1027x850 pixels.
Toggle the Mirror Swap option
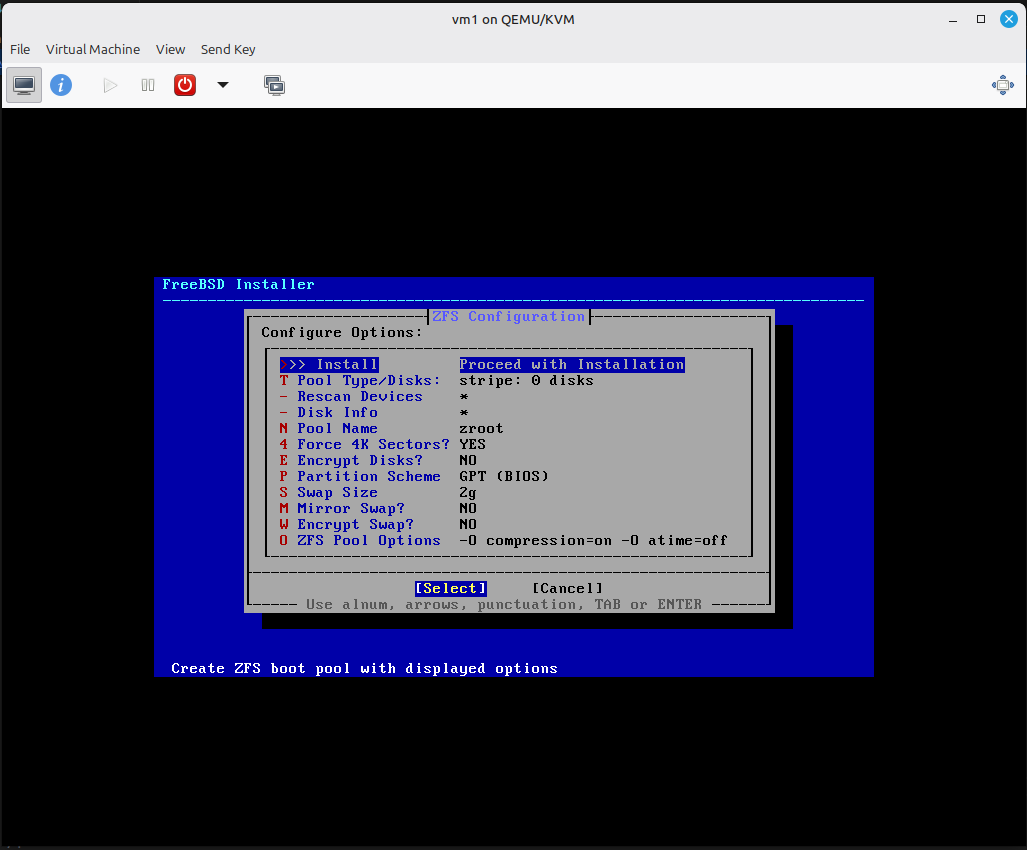tap(351, 509)
